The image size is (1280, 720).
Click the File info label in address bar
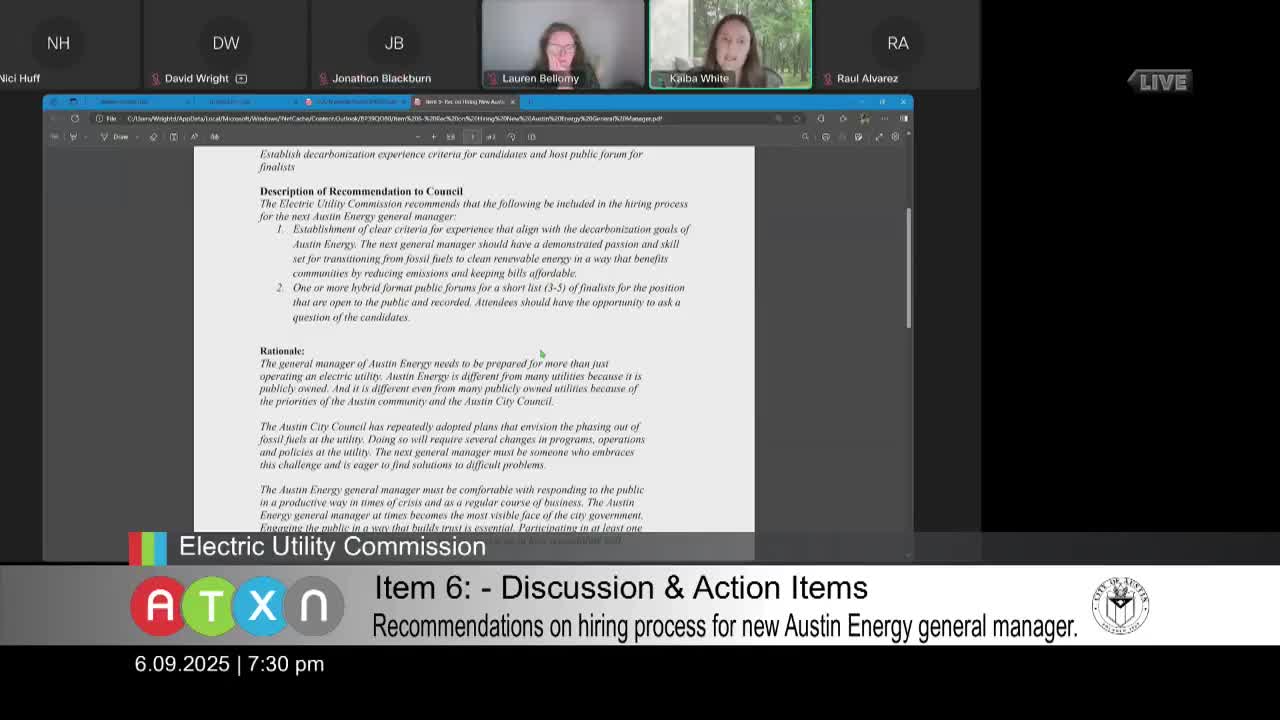107,118
